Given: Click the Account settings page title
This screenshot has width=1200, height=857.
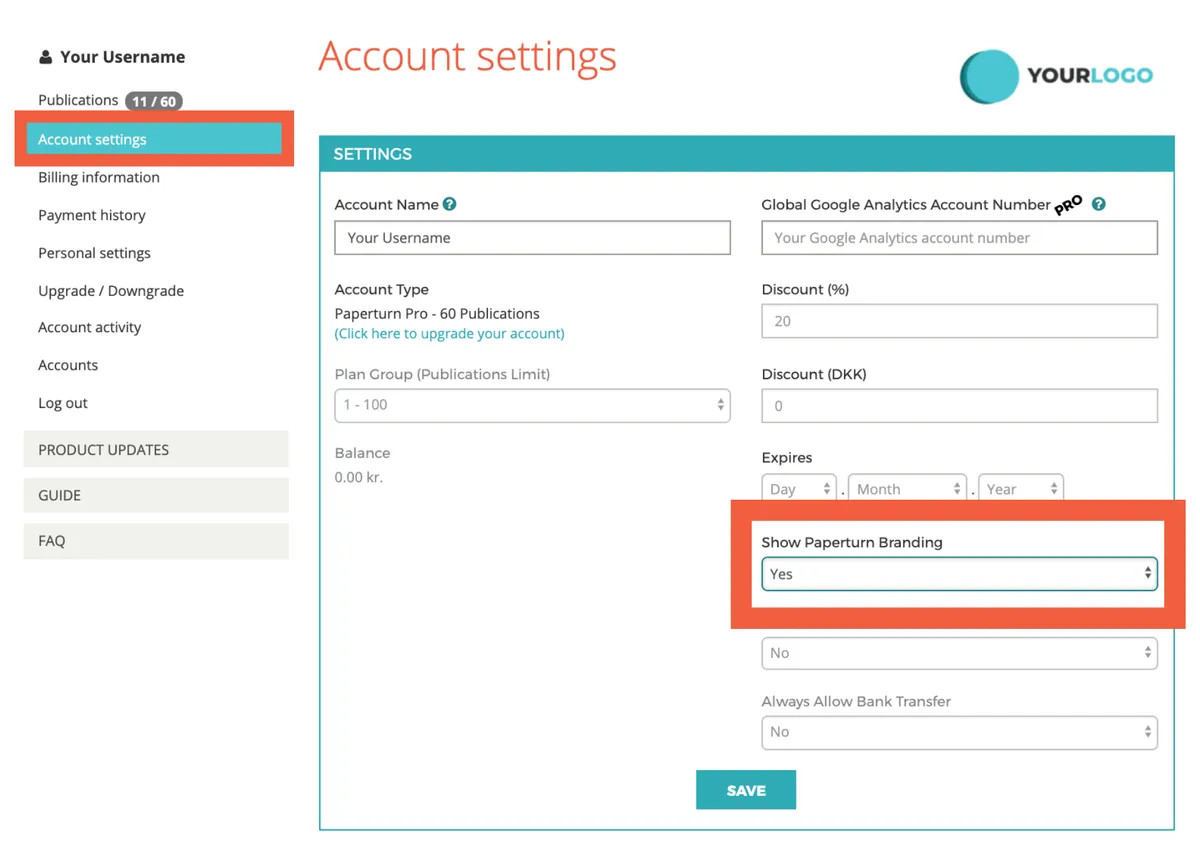Looking at the screenshot, I should pos(467,57).
